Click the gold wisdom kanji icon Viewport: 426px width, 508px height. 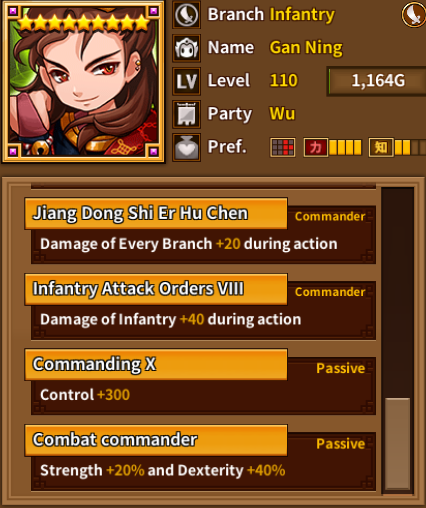click(x=381, y=147)
